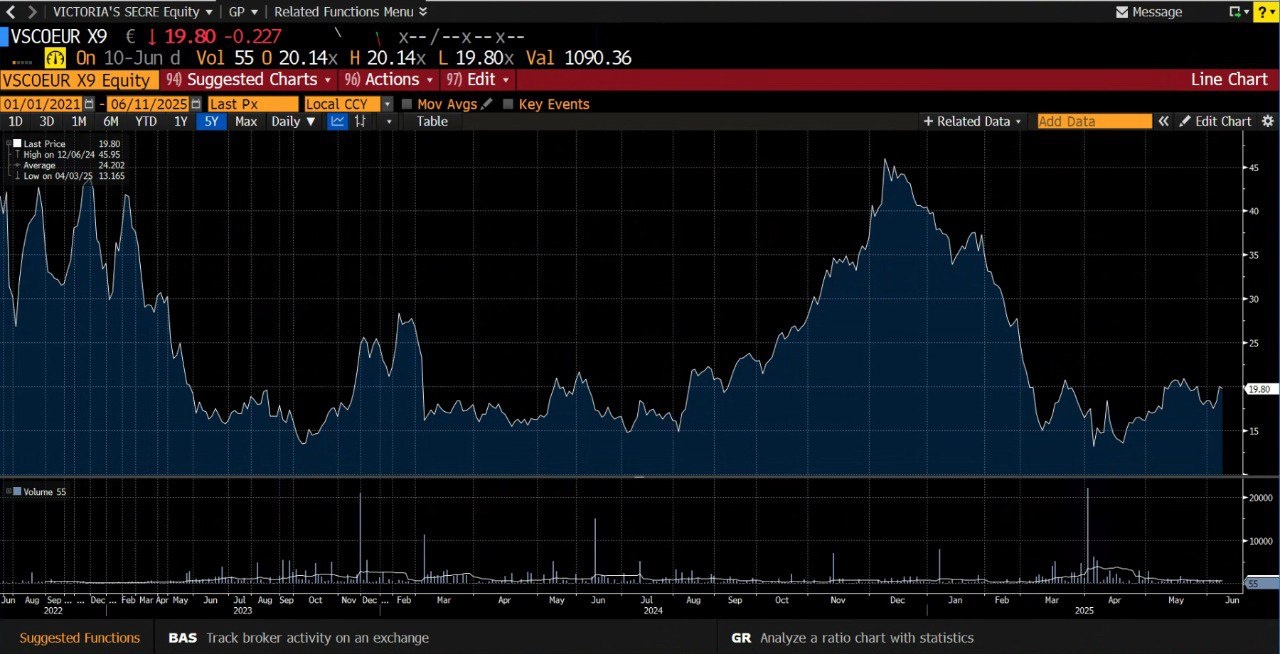Click the Edit Chart pencil button
Screen dimensions: 1280x654
(x=1215, y=121)
